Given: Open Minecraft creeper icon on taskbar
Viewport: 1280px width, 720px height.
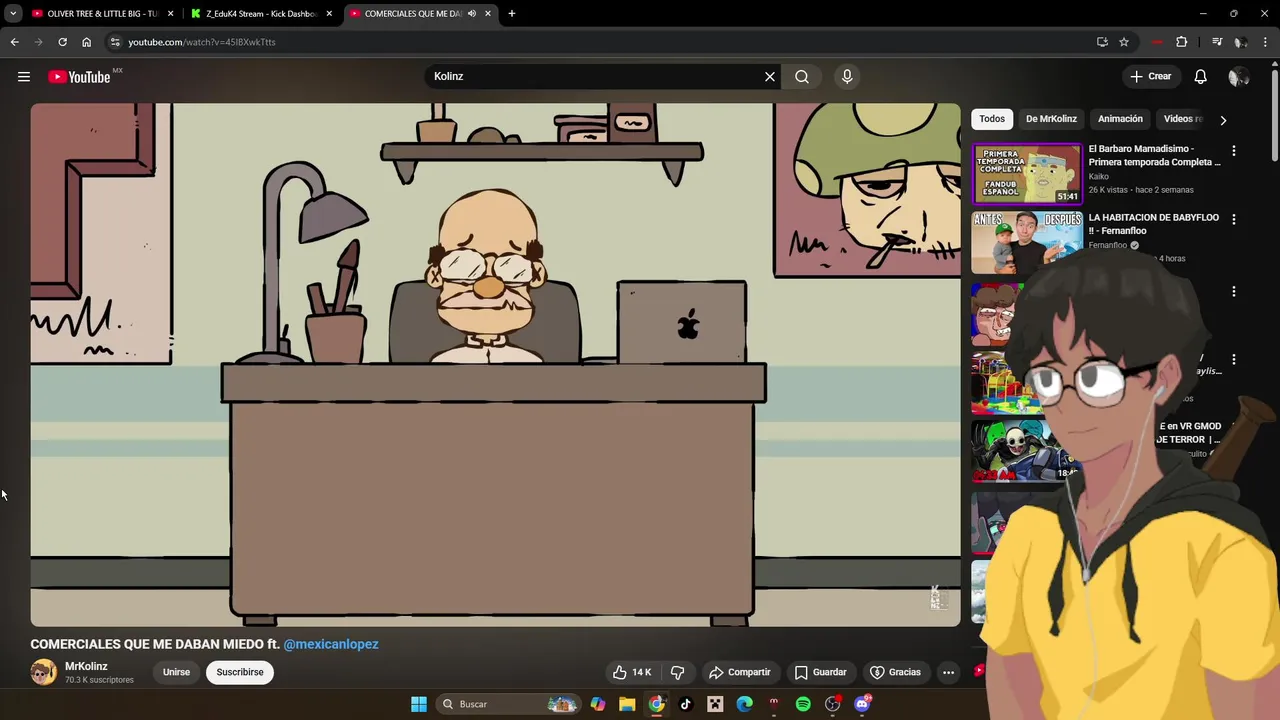Looking at the screenshot, I should pos(715,704).
